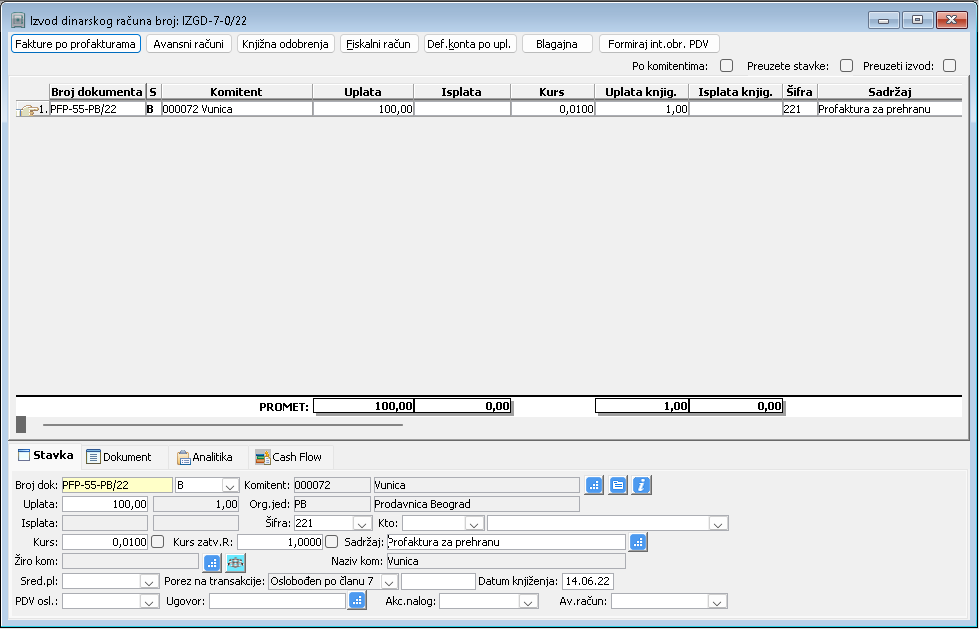Screen dimensions: 980x630
Task: Click the Fakture po profakturama button
Action: 76,44
